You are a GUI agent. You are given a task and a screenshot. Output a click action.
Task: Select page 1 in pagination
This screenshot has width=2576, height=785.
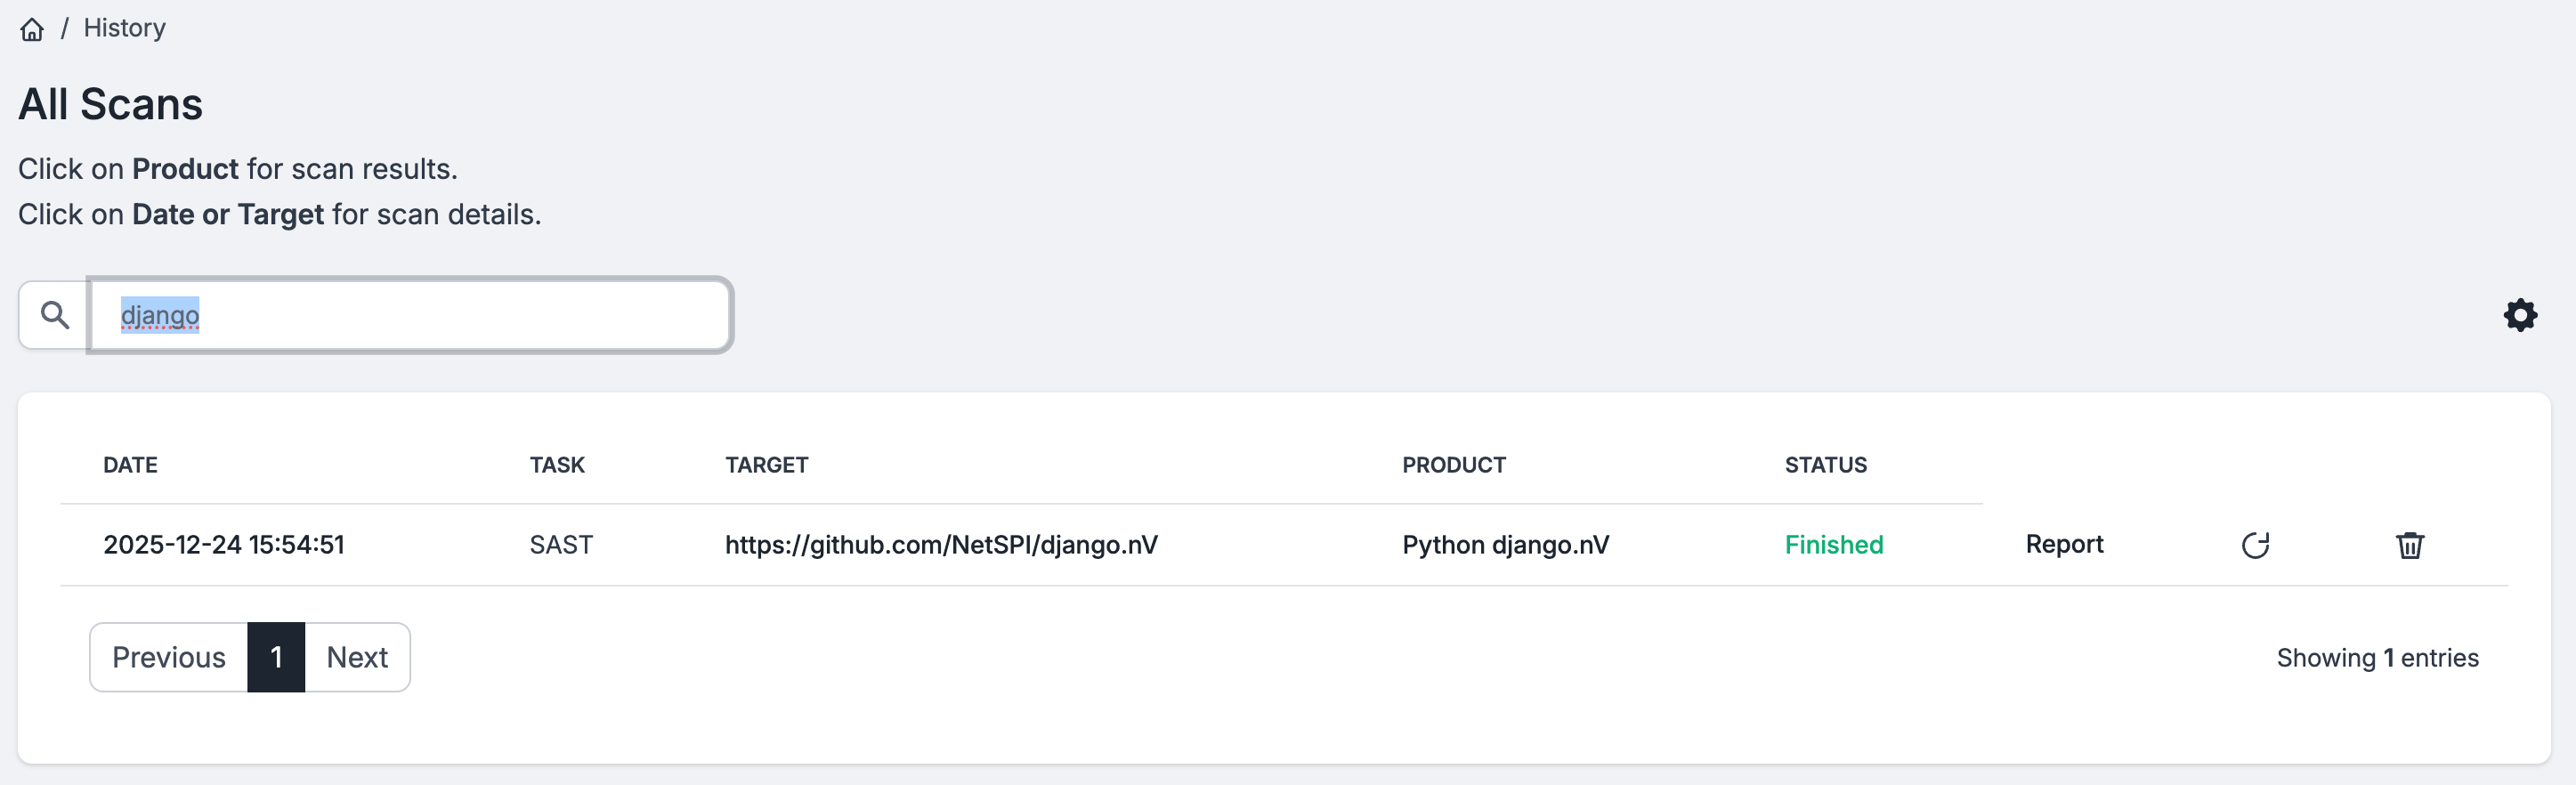(276, 657)
